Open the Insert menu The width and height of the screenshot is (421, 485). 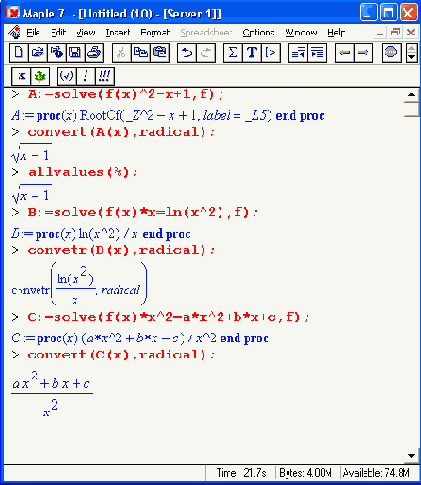click(x=118, y=32)
